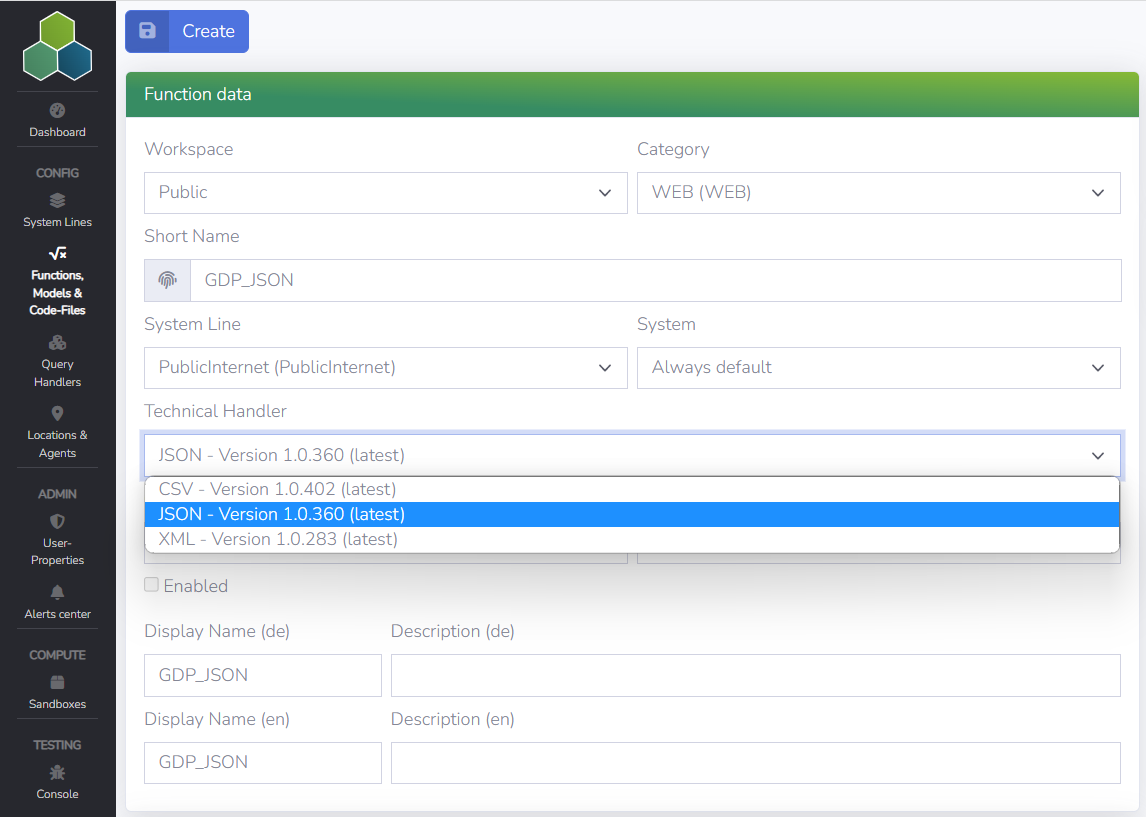Click the fingerprint icon beside Short Name
This screenshot has height=817, width=1146.
coord(166,280)
